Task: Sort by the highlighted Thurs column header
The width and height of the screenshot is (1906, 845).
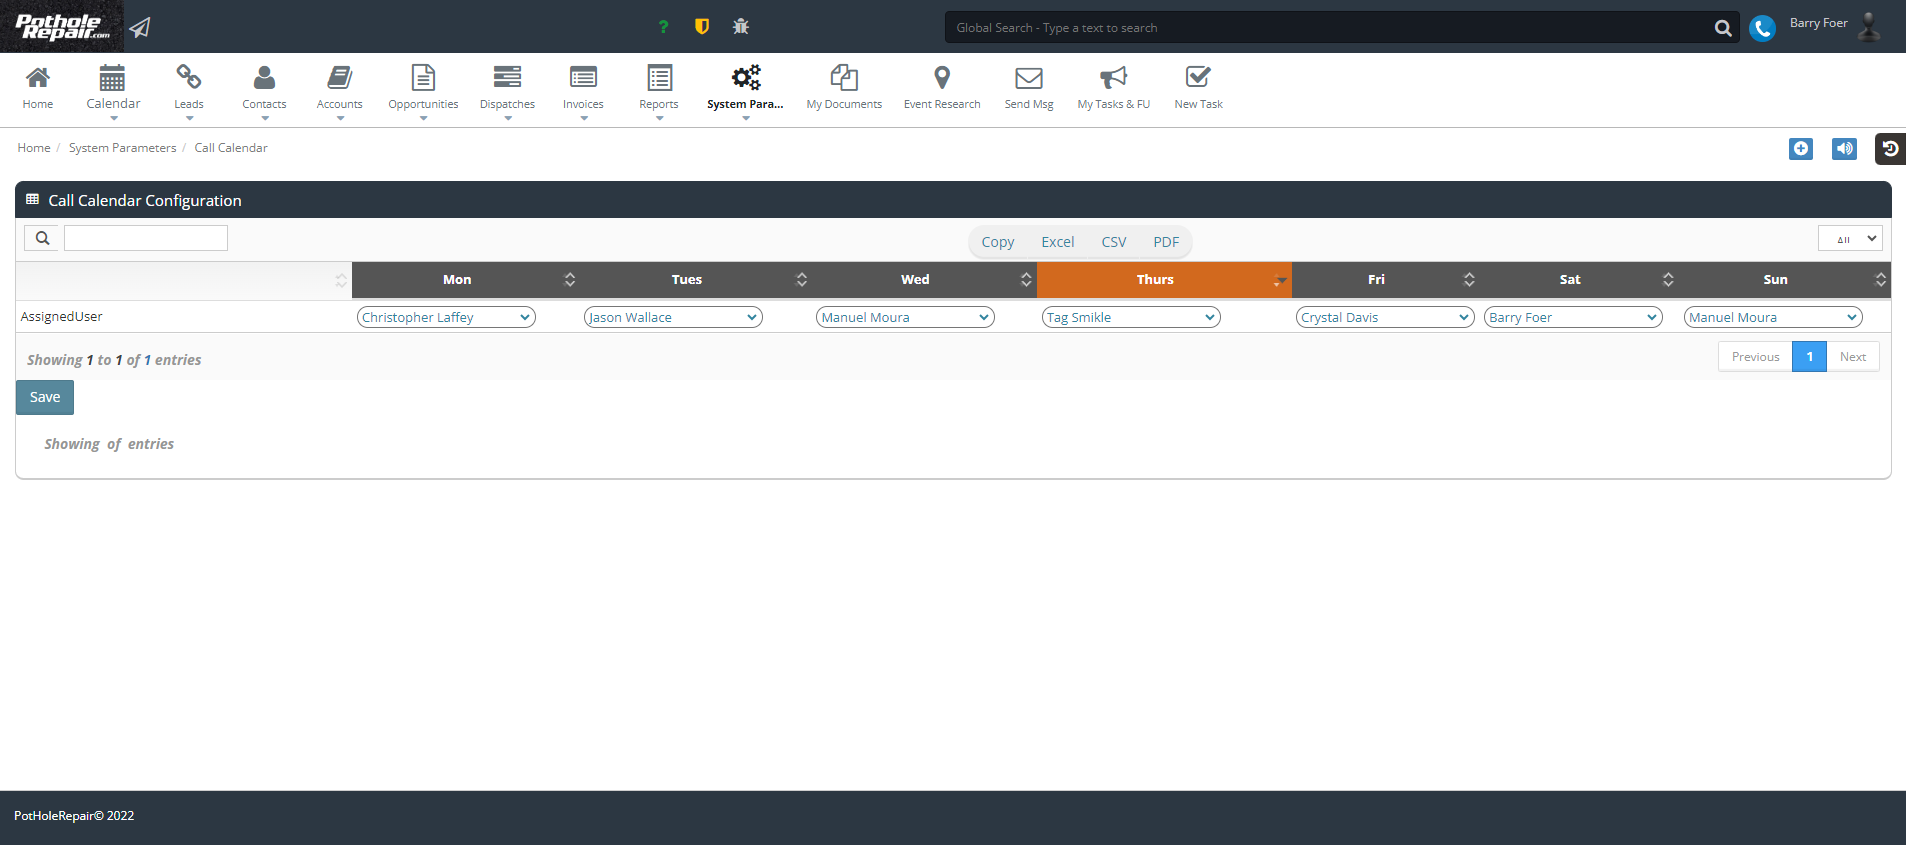Action: [1164, 280]
